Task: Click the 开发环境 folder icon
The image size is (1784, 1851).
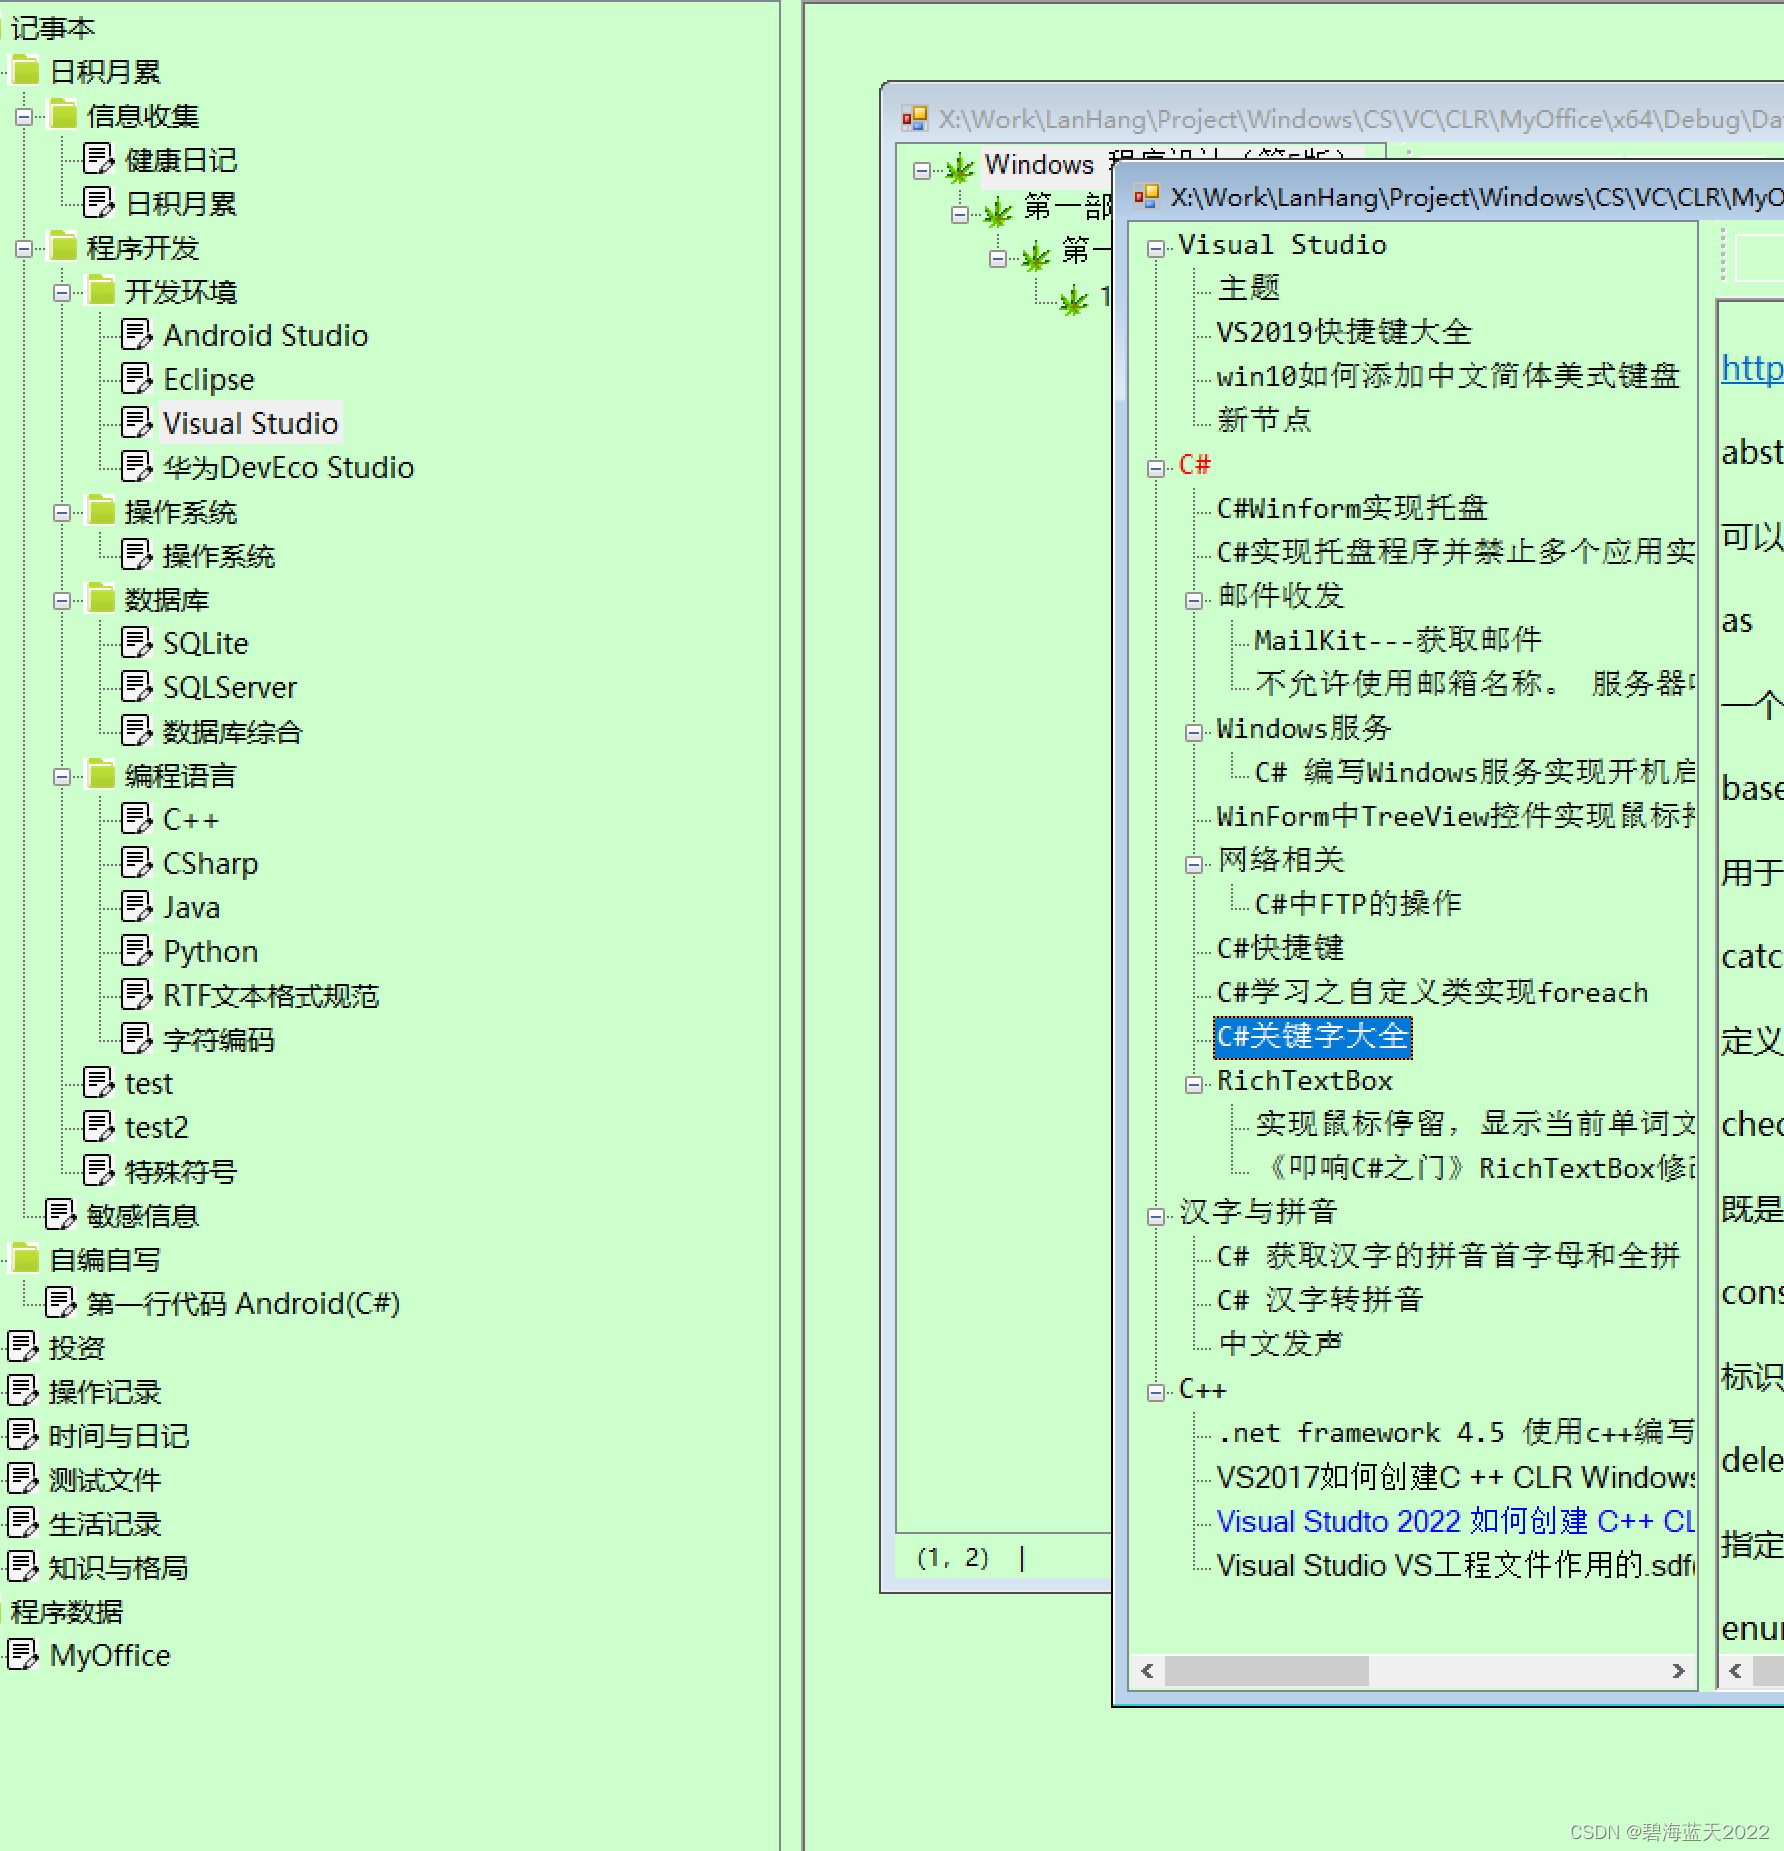Action: (x=101, y=291)
